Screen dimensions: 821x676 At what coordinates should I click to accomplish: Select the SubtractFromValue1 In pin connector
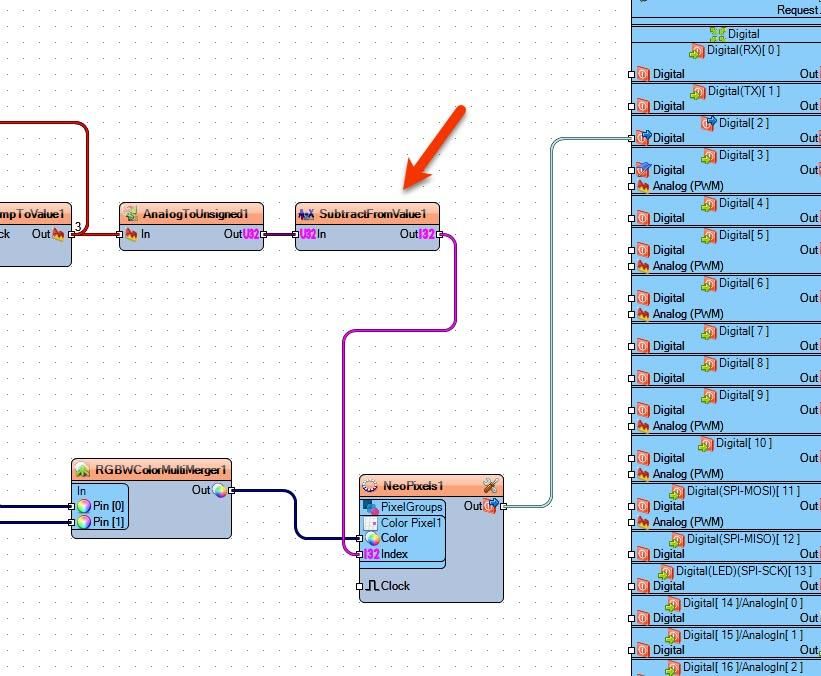[295, 234]
